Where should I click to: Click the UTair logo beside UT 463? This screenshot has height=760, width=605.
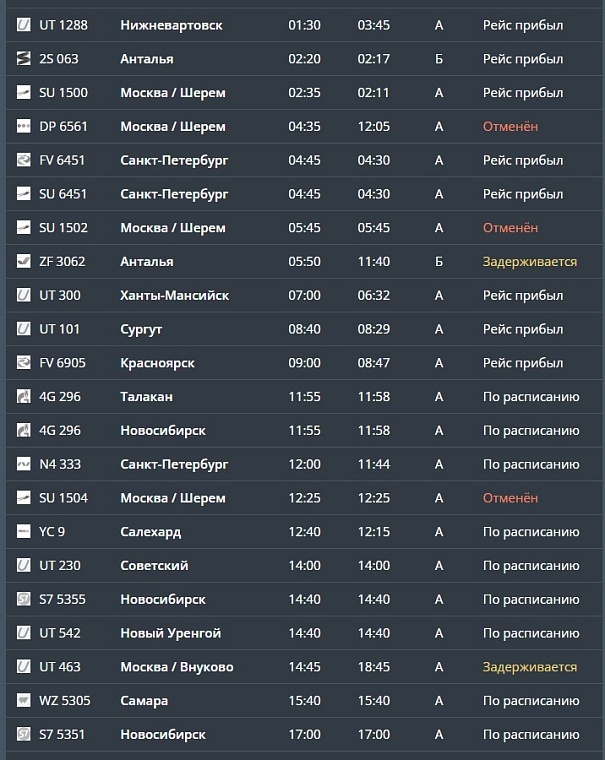point(23,666)
